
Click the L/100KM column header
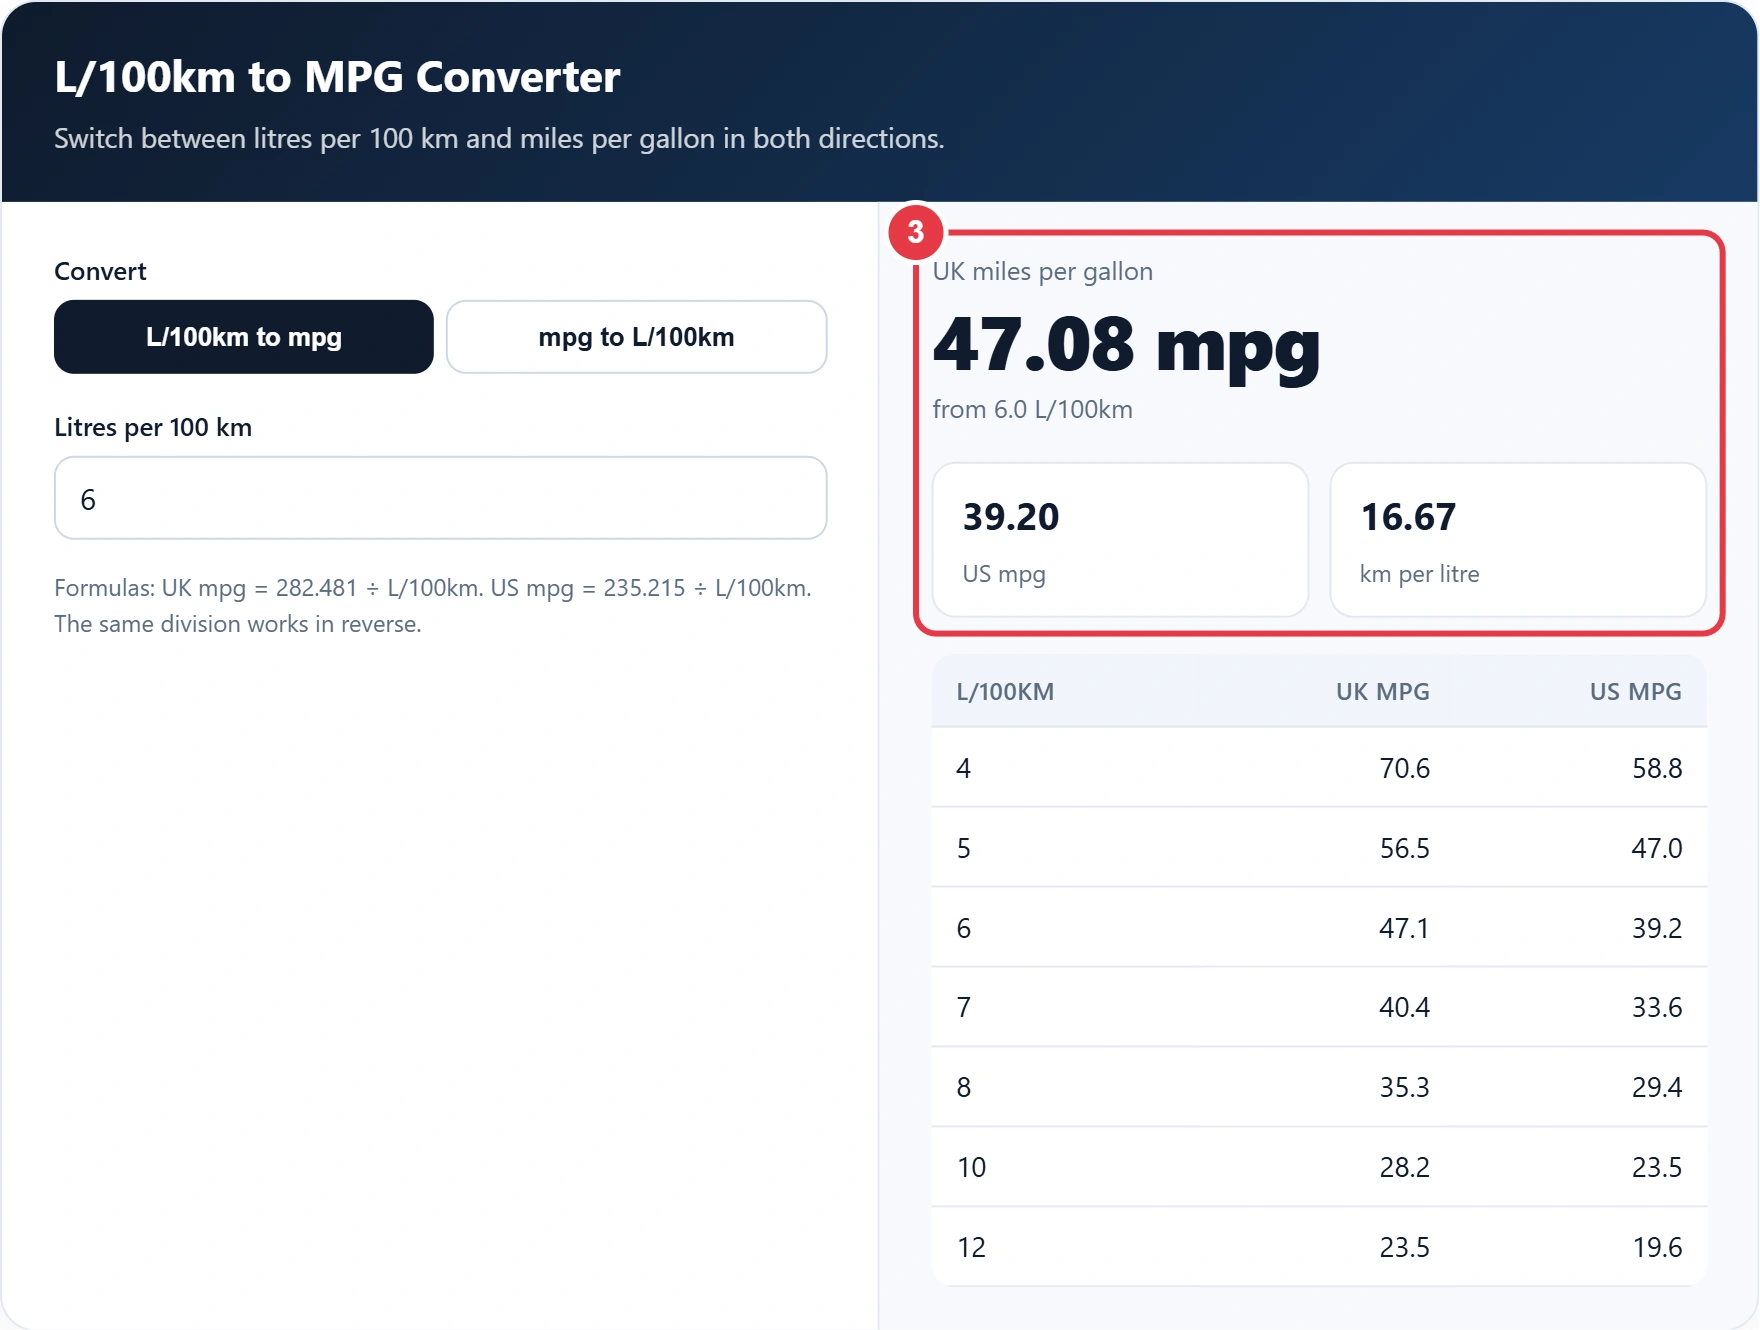[1005, 692]
